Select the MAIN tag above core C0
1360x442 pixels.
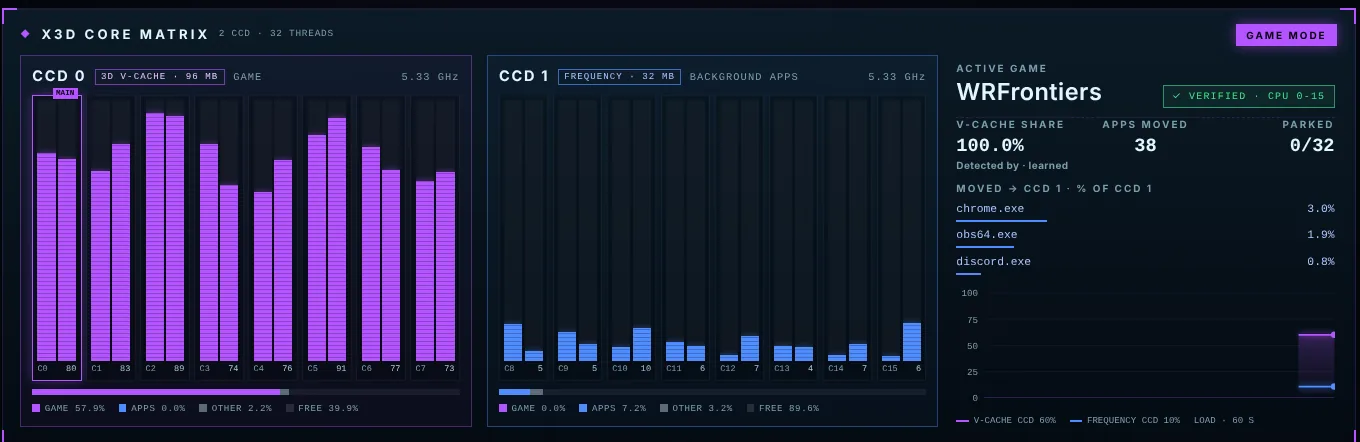point(65,93)
